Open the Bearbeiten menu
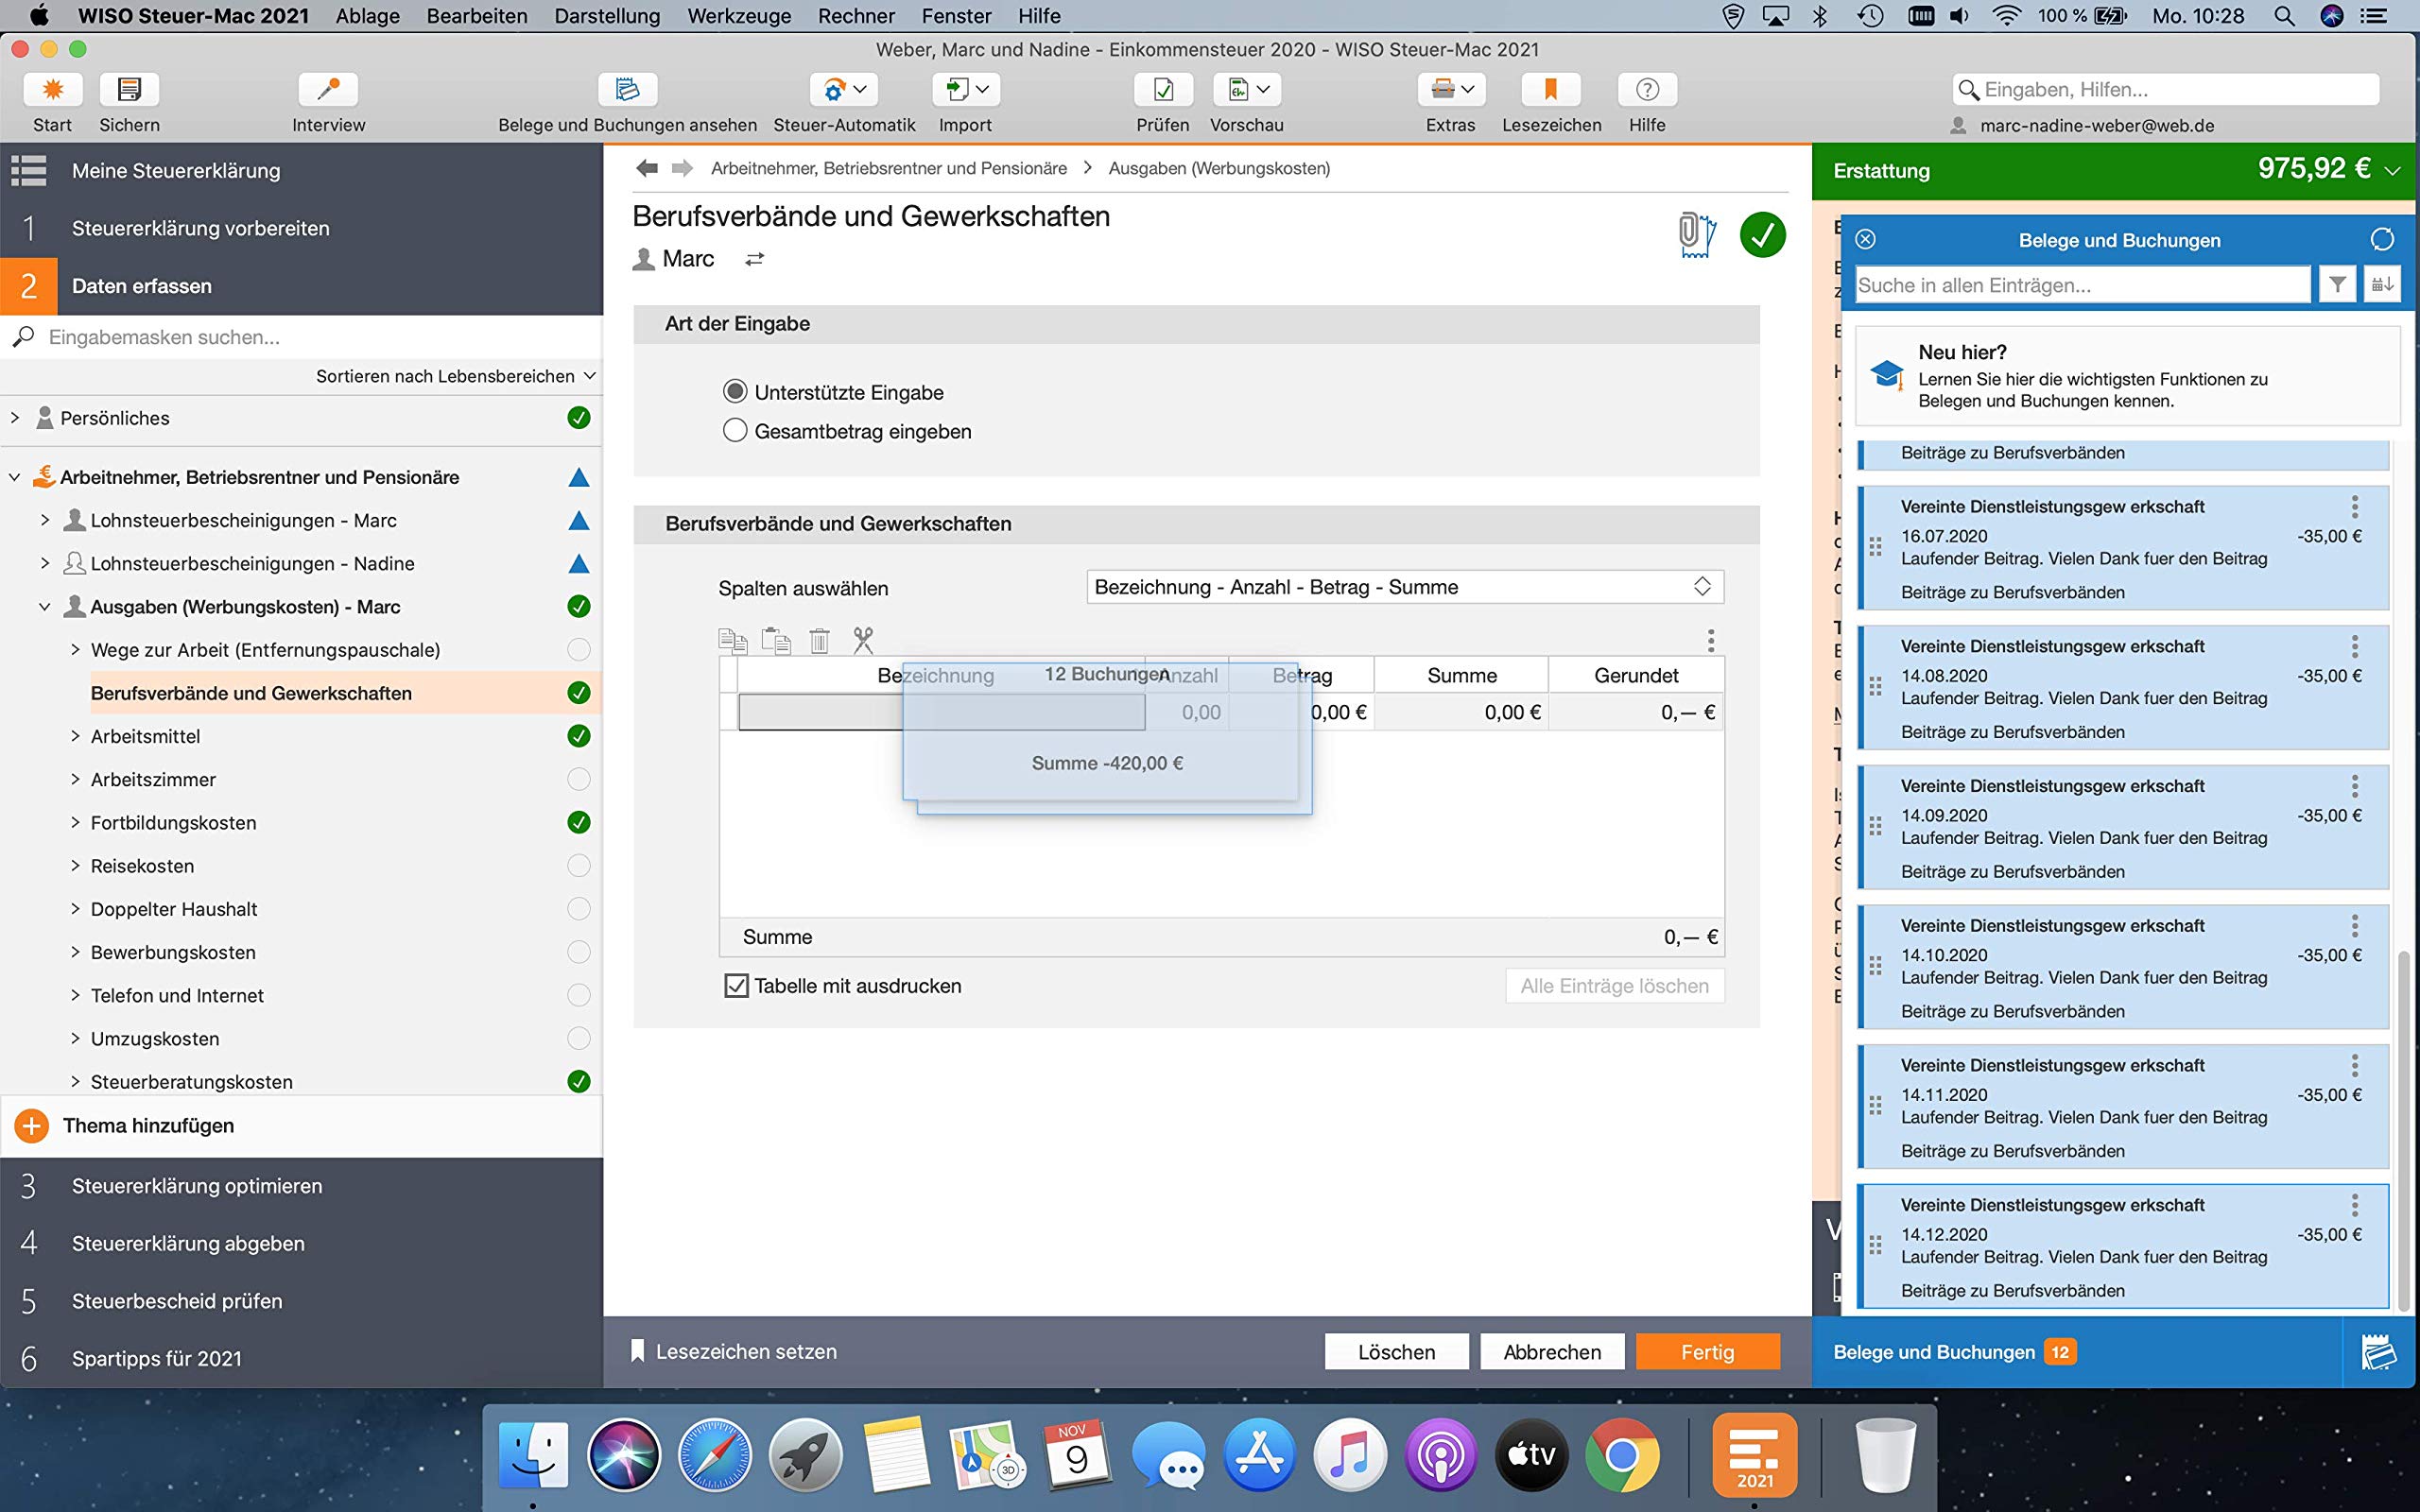The height and width of the screenshot is (1512, 2420). click(477, 16)
